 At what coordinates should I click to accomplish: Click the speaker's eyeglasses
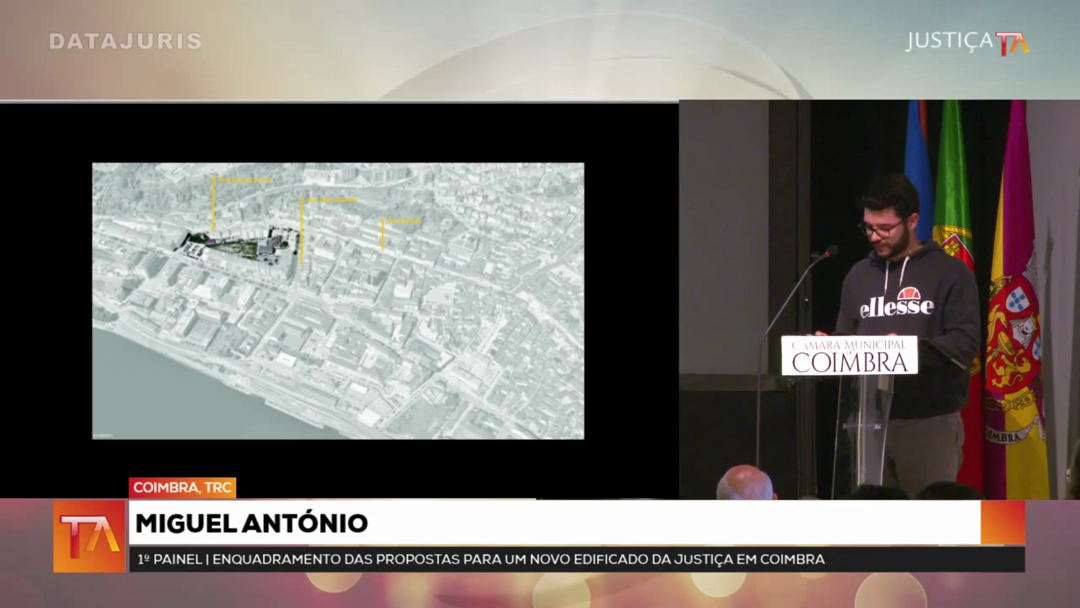(x=880, y=229)
